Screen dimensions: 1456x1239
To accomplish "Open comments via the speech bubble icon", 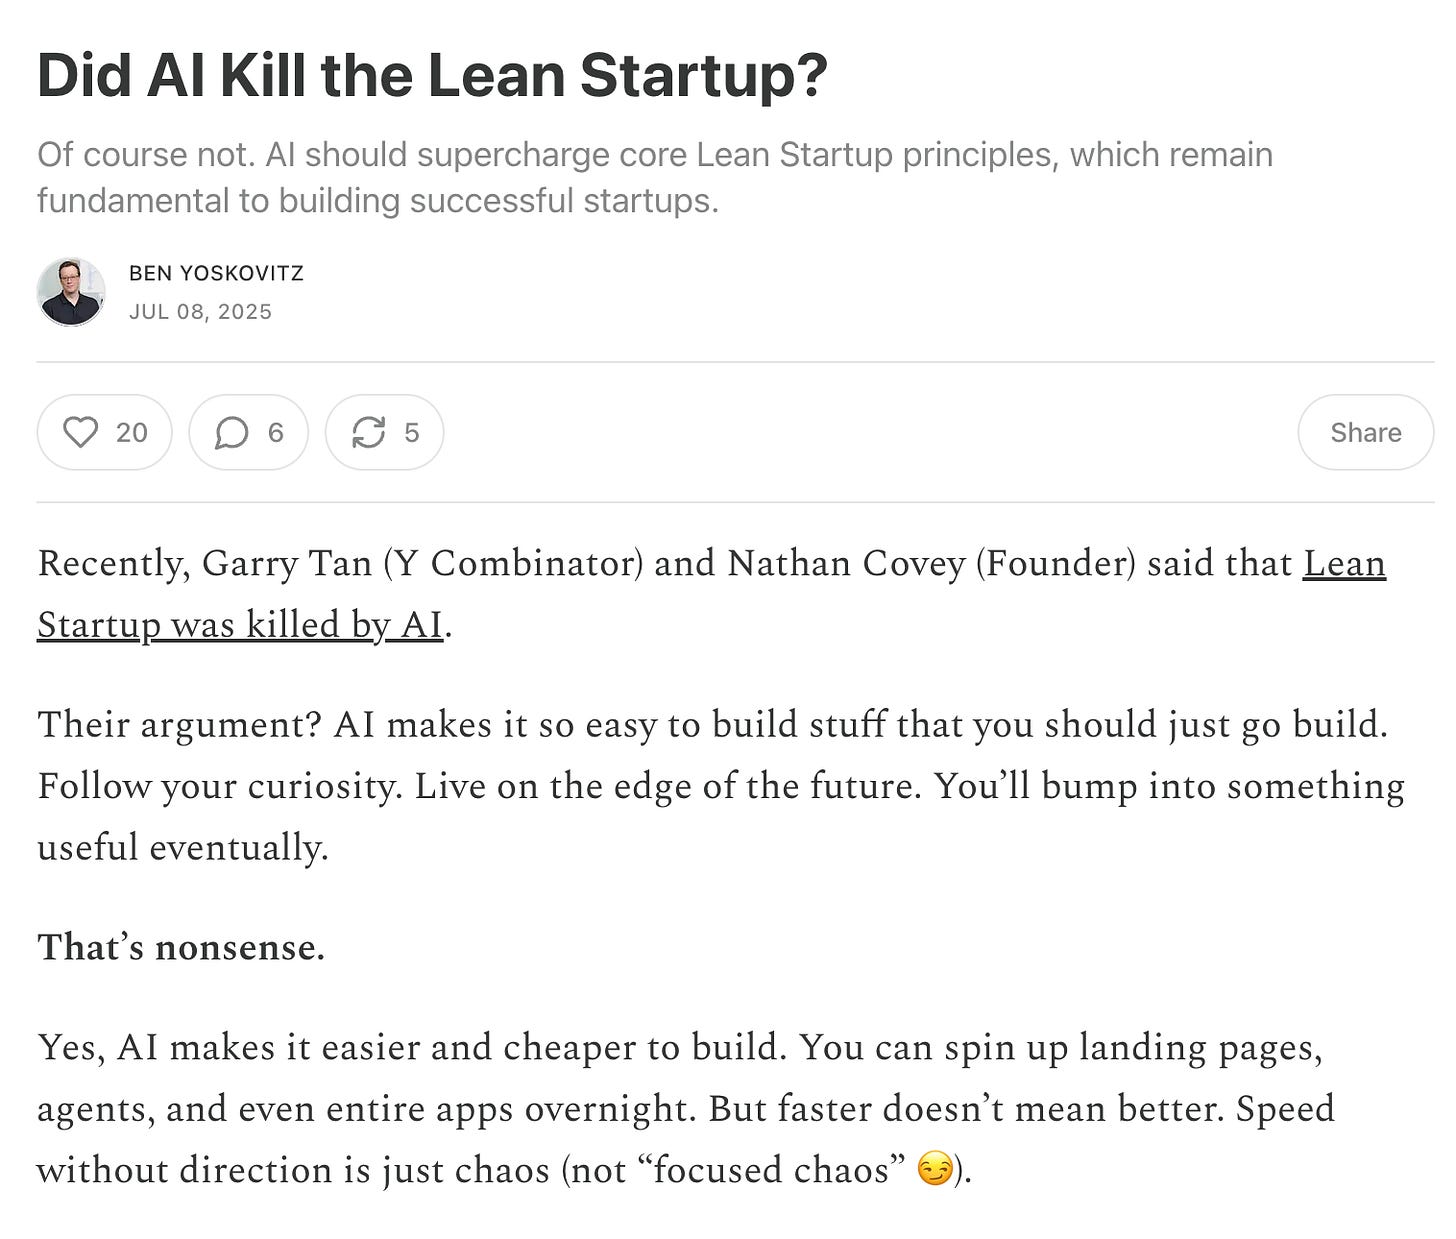I will coord(231,432).
